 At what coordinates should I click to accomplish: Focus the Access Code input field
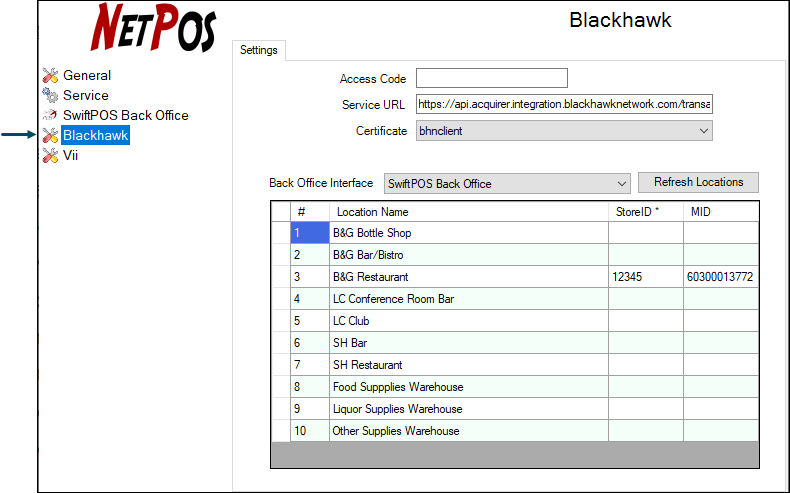tap(492, 78)
